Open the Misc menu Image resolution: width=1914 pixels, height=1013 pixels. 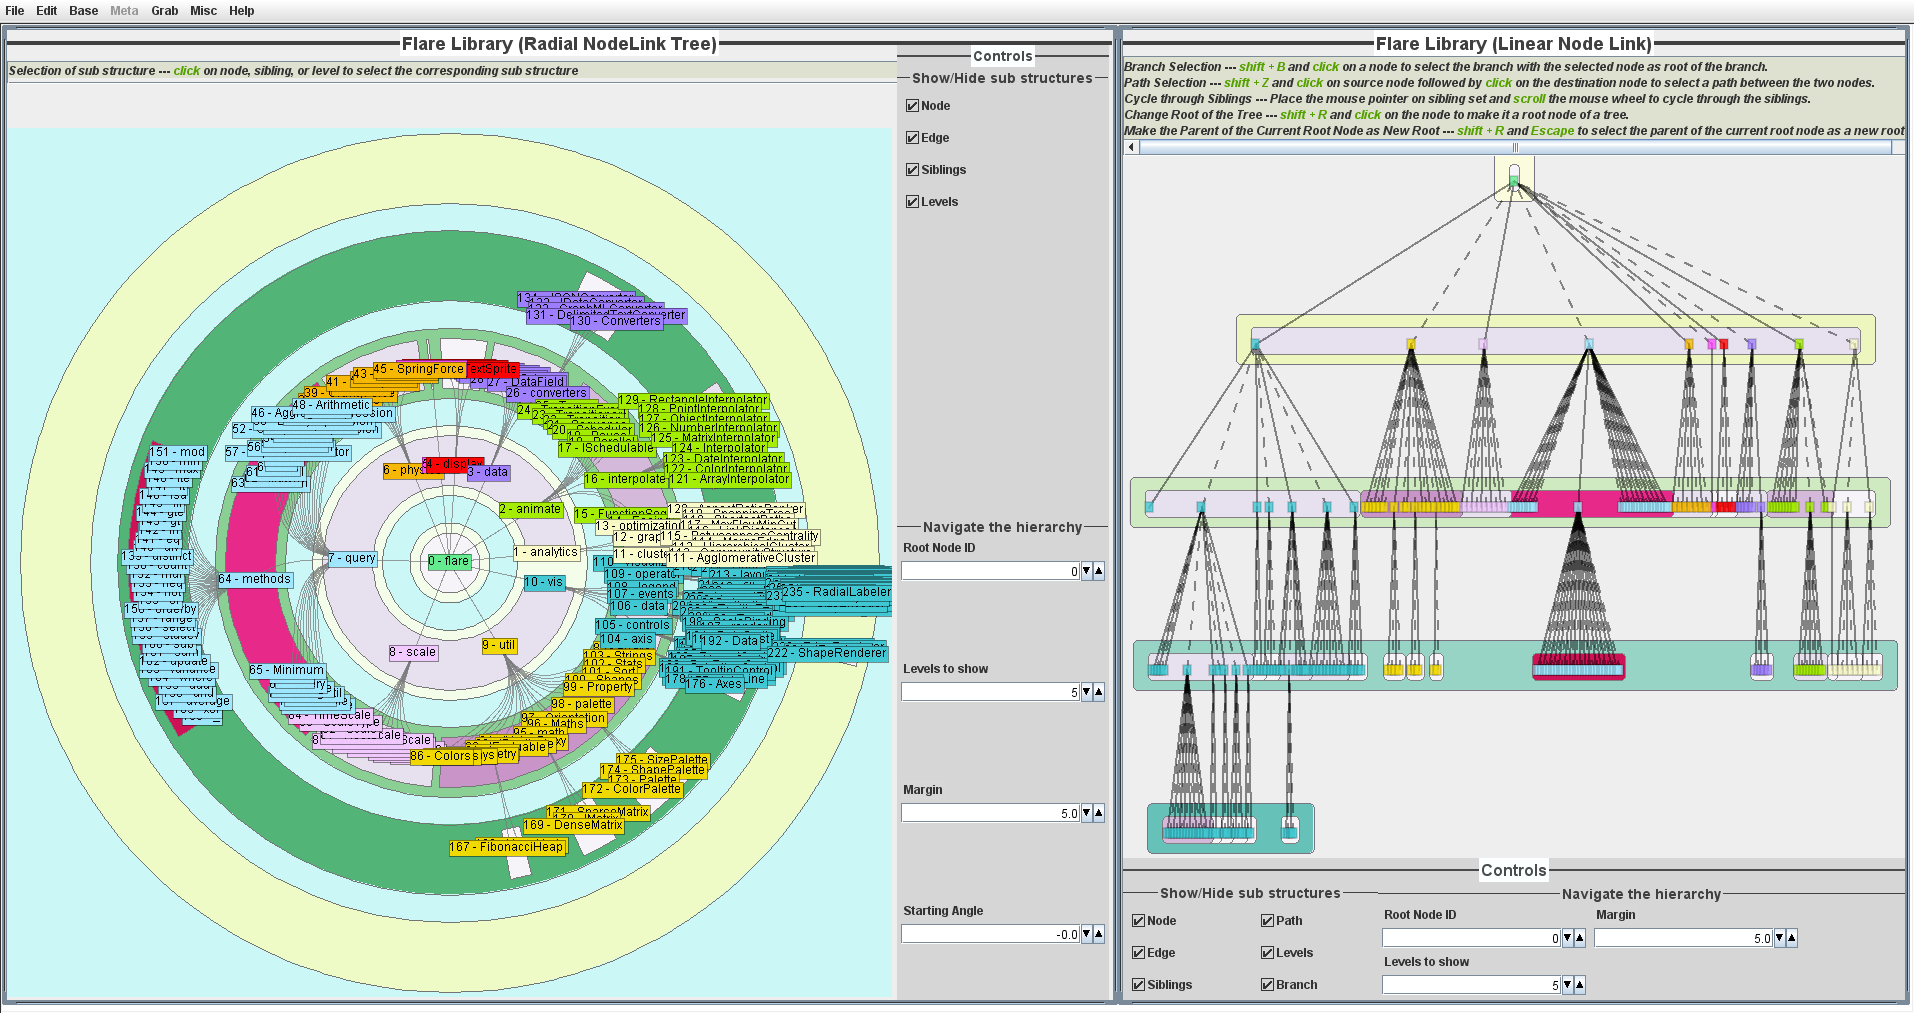point(204,11)
